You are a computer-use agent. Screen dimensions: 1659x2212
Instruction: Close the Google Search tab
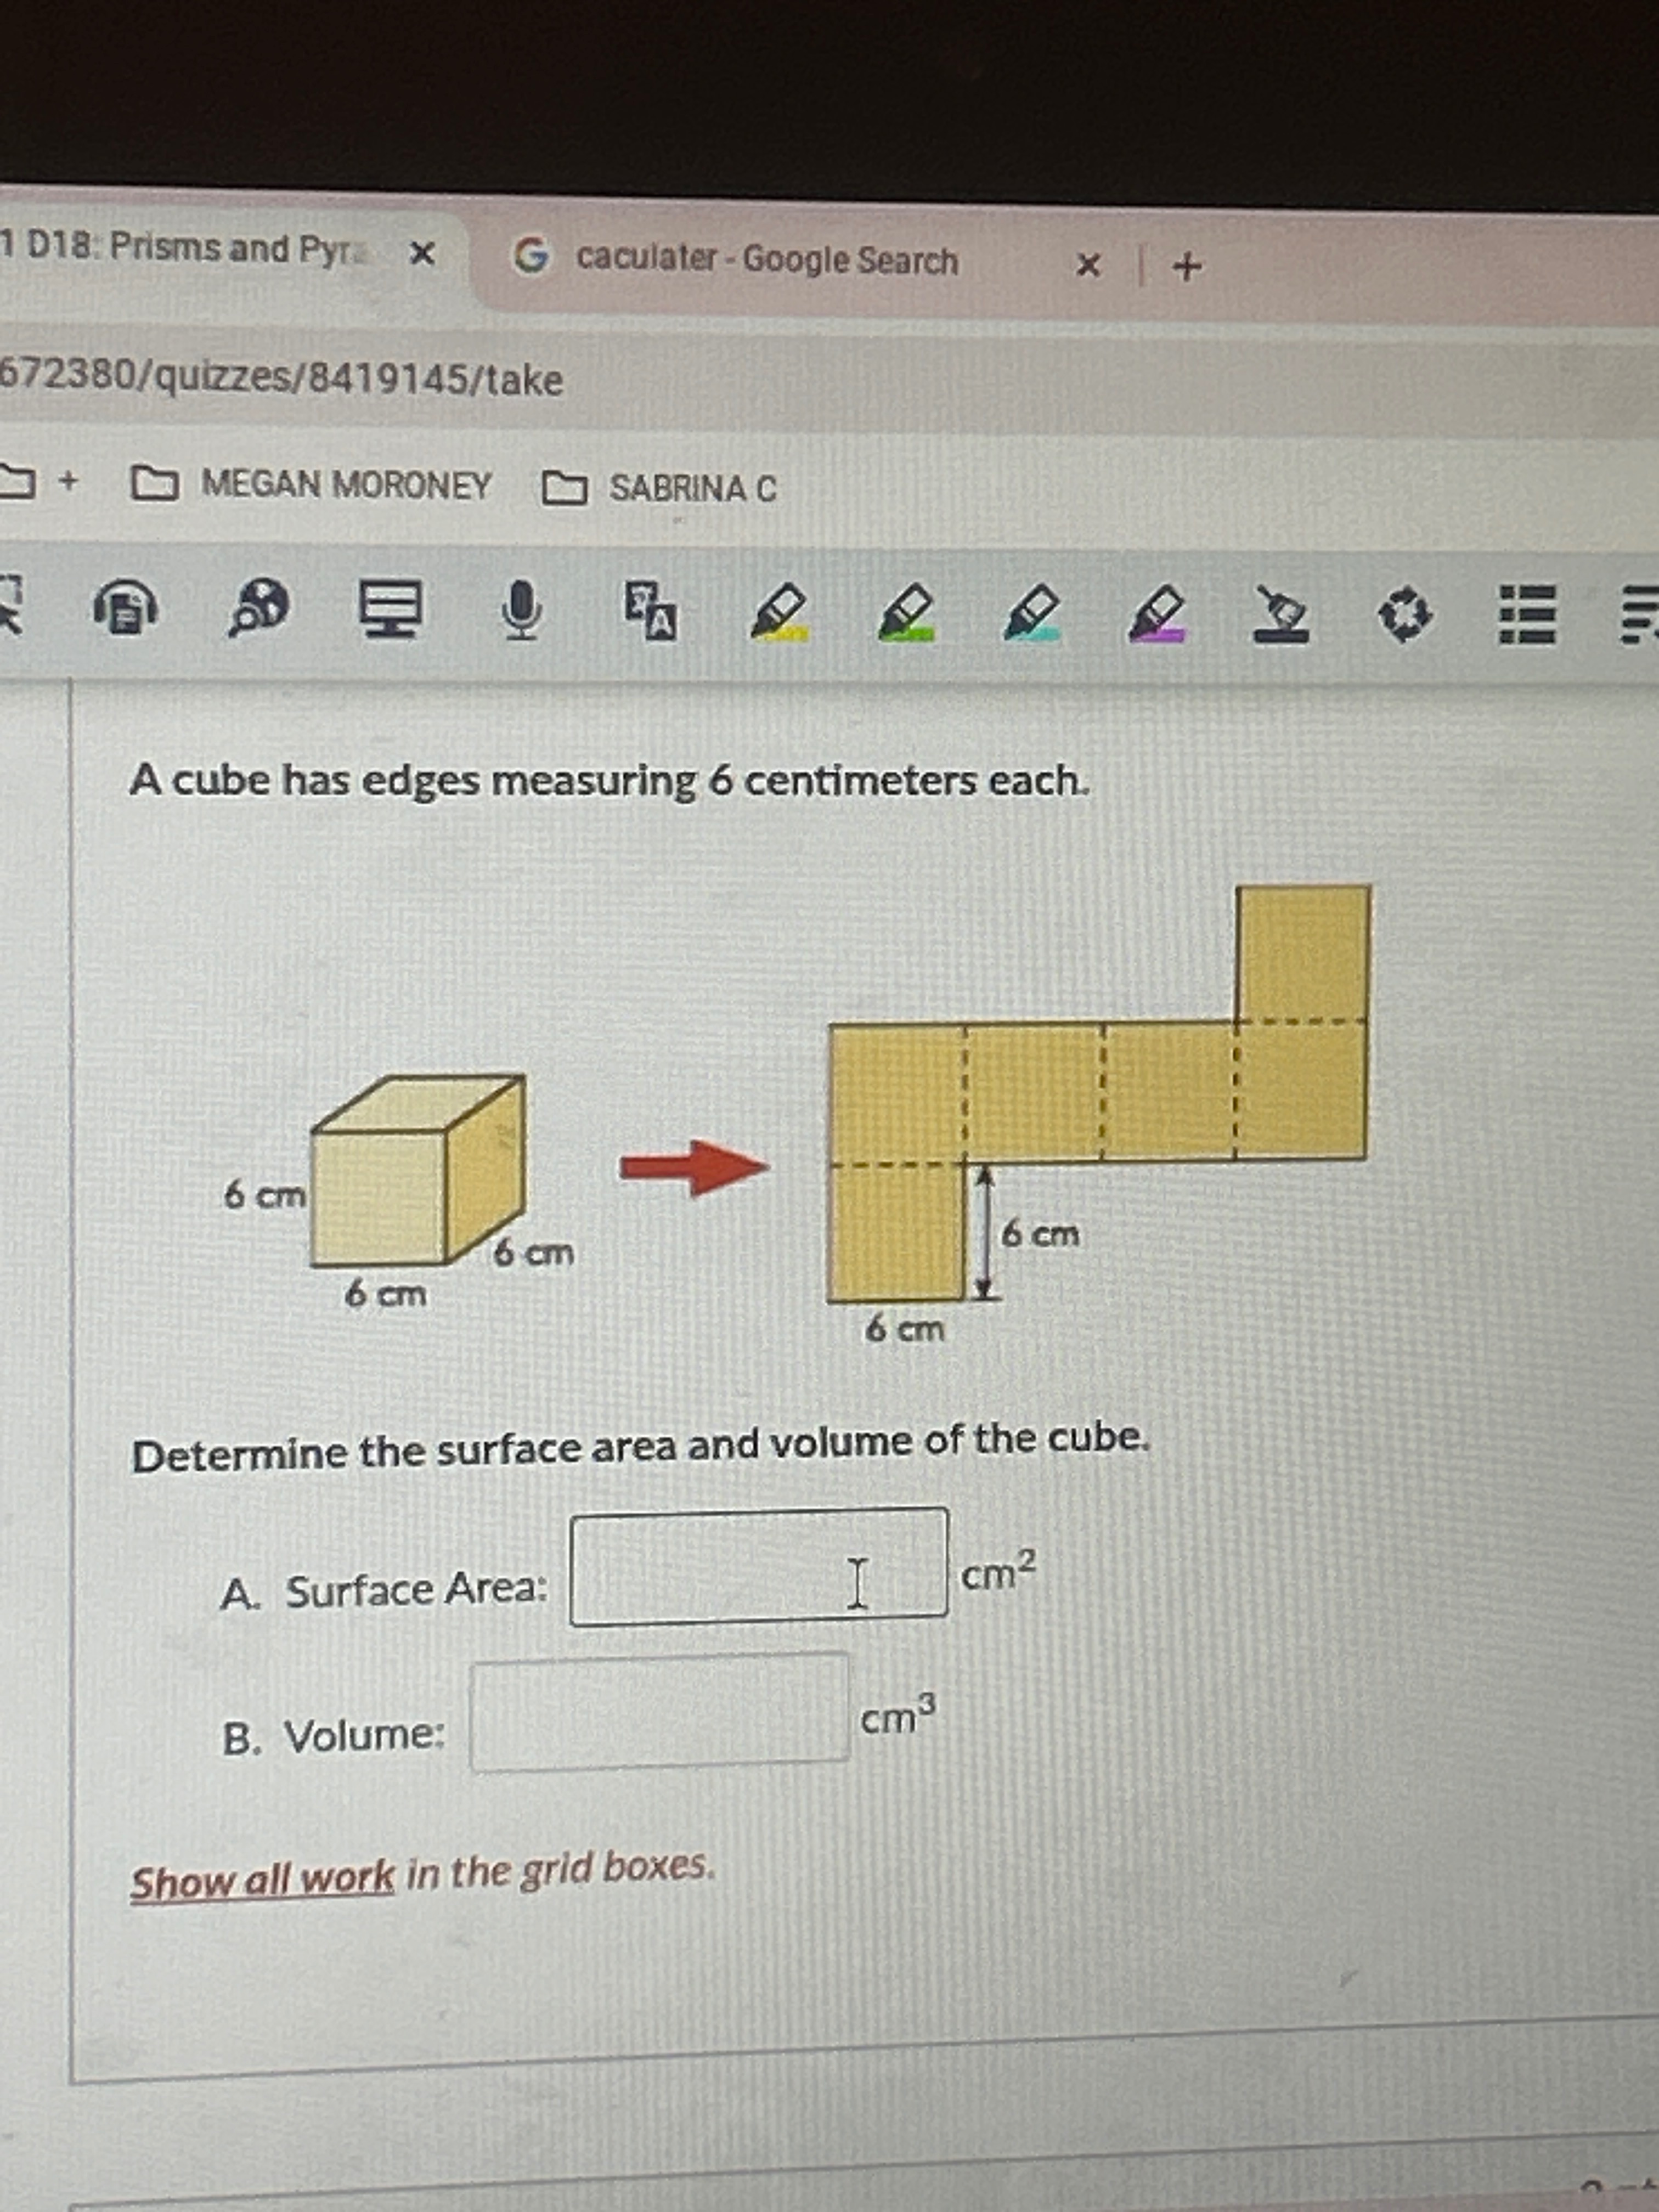point(1088,265)
